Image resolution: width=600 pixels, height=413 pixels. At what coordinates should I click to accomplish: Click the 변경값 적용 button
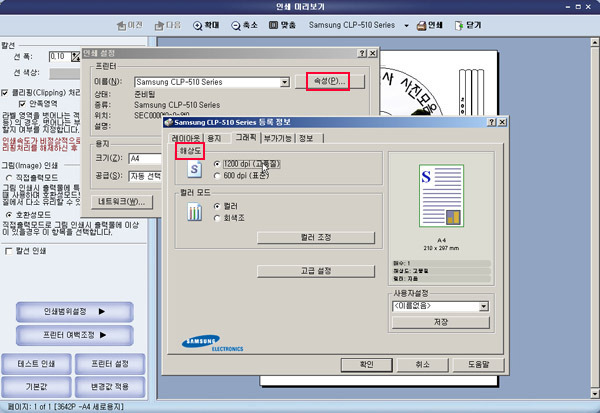110,387
